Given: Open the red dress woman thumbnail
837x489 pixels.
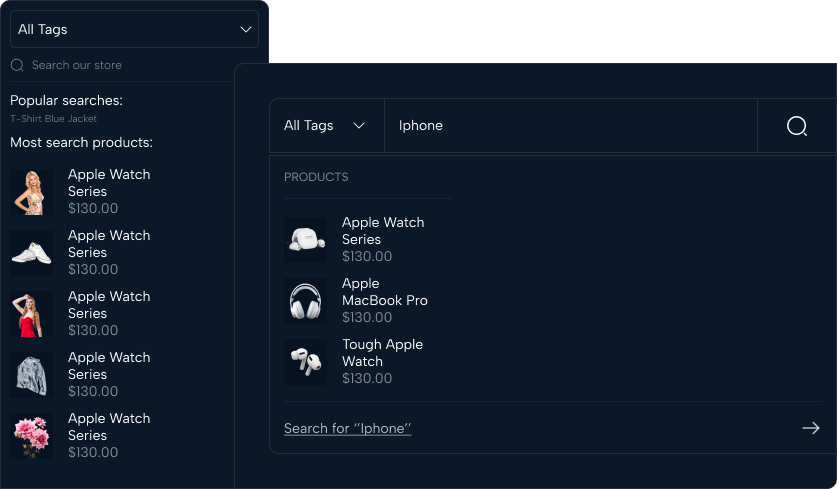Looking at the screenshot, I should [x=31, y=314].
